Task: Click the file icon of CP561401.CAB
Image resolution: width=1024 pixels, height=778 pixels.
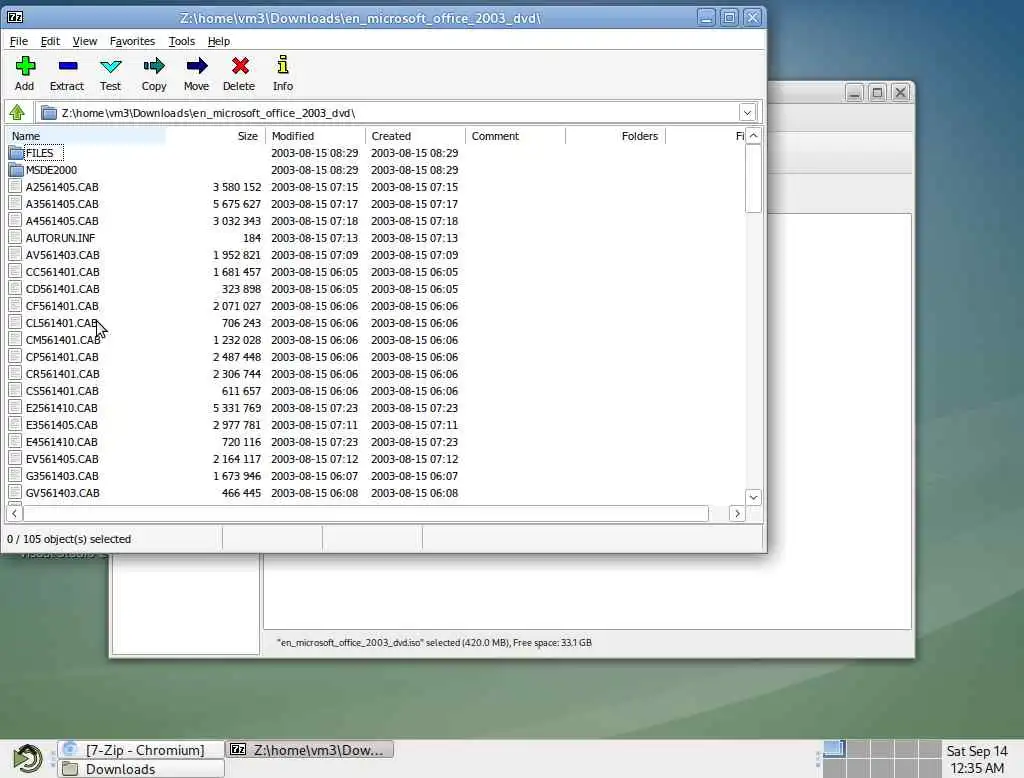Action: click(x=16, y=357)
